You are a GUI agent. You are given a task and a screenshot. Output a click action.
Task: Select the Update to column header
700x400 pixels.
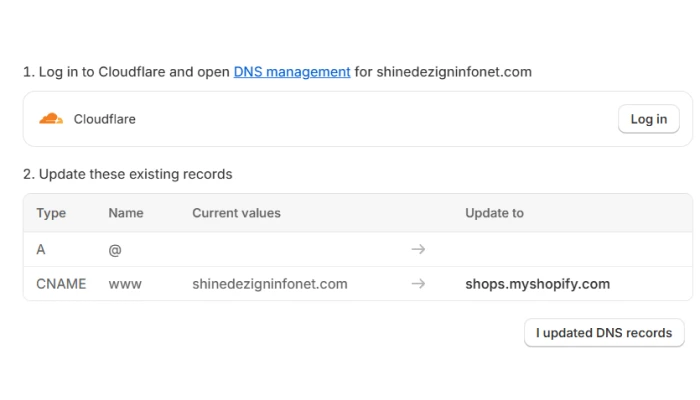click(494, 213)
